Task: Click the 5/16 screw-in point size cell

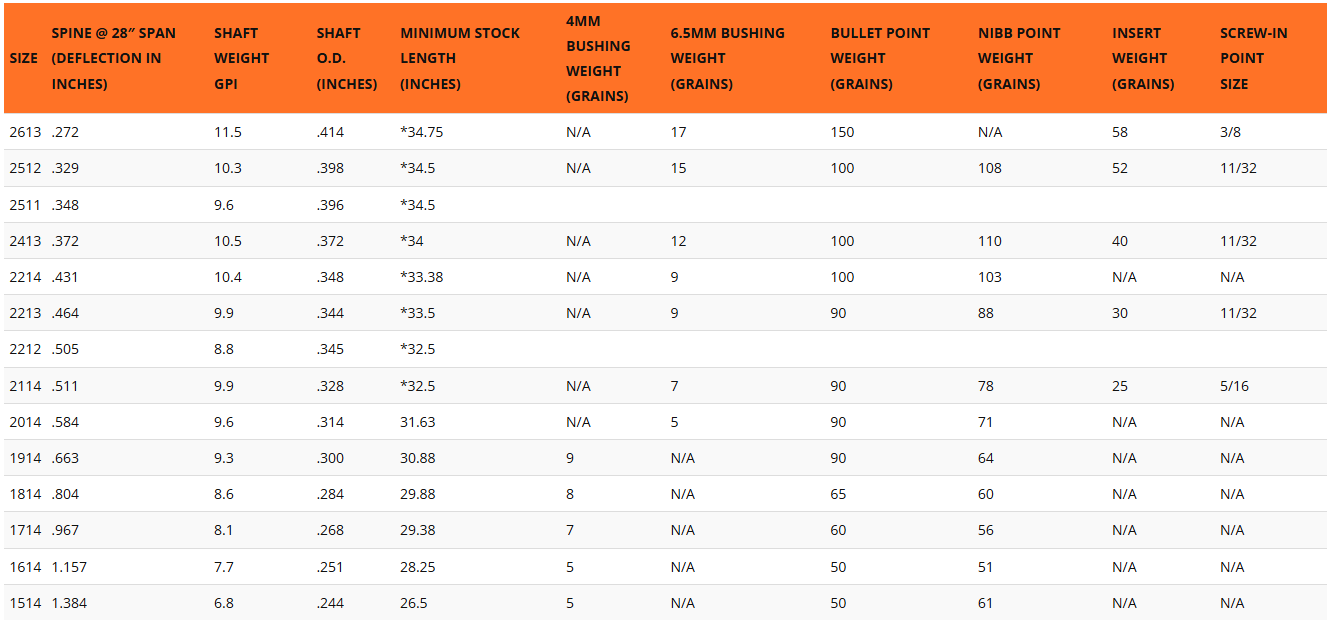Action: 1234,386
